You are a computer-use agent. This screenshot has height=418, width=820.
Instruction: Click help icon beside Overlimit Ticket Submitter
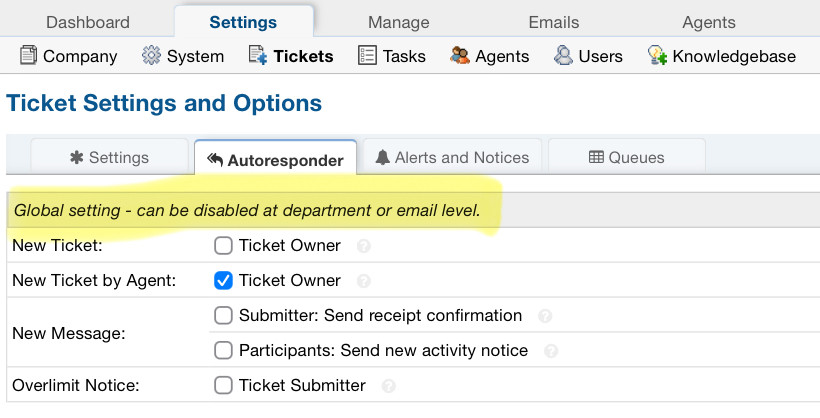tap(388, 386)
